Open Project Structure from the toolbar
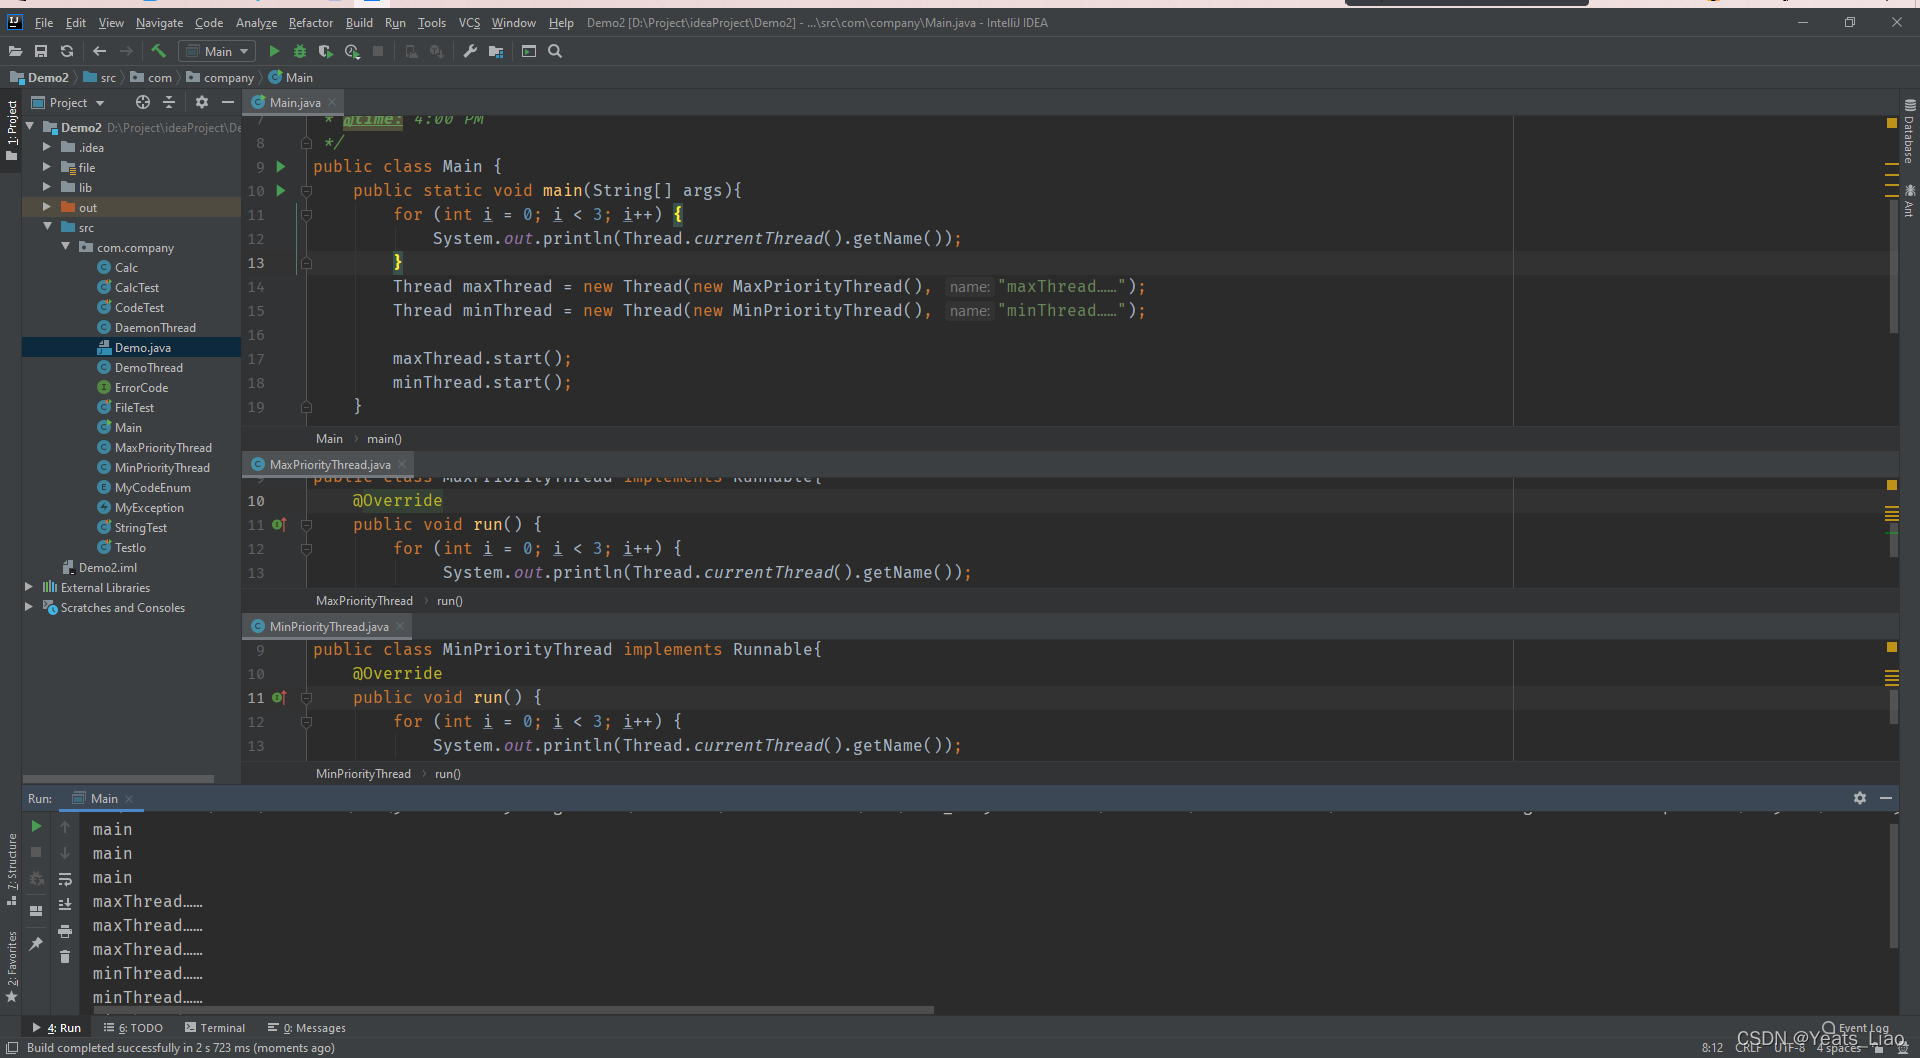The width and height of the screenshot is (1920, 1058). pyautogui.click(x=496, y=51)
